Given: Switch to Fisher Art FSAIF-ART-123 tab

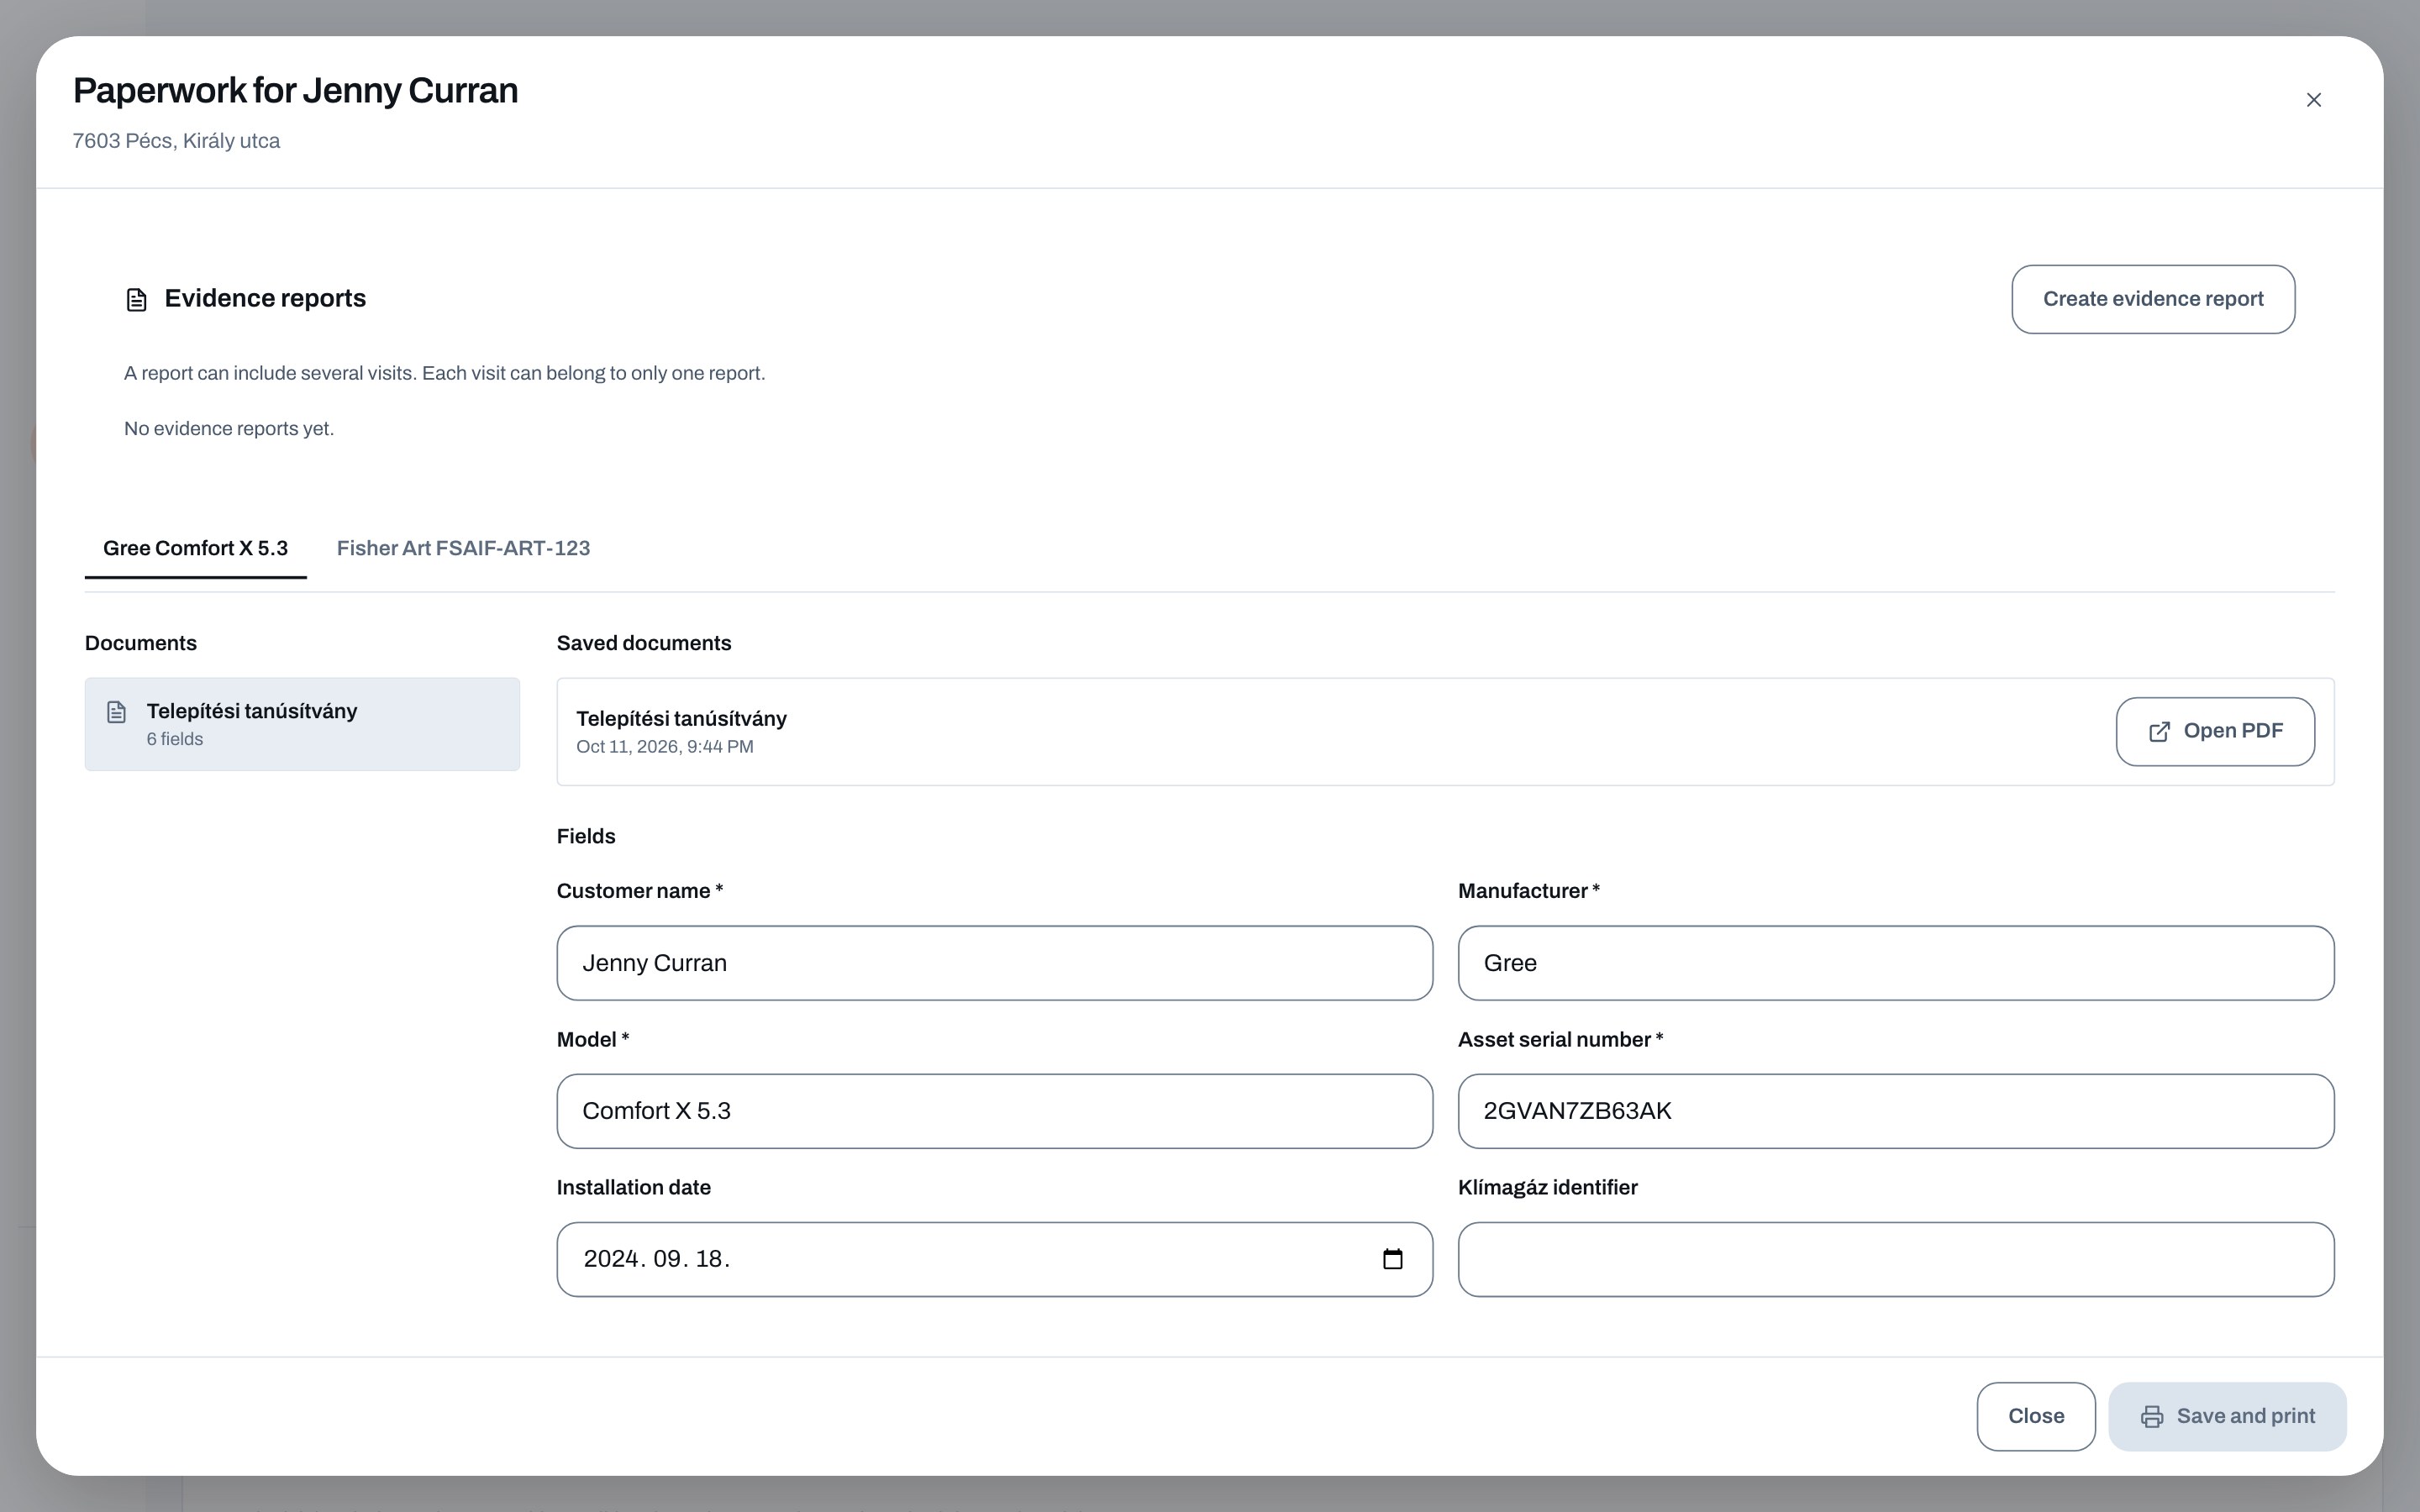Looking at the screenshot, I should coord(463,548).
